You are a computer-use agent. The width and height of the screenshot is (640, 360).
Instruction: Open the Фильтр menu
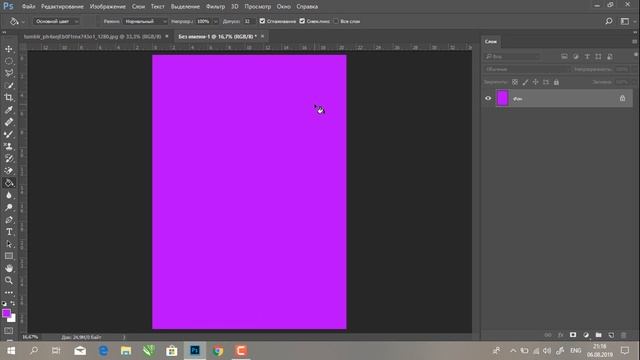(x=216, y=7)
